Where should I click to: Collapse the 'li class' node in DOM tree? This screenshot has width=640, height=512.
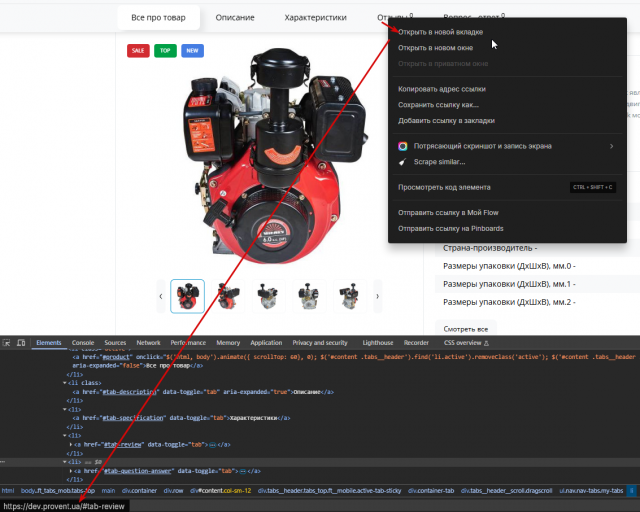[x=64, y=383]
